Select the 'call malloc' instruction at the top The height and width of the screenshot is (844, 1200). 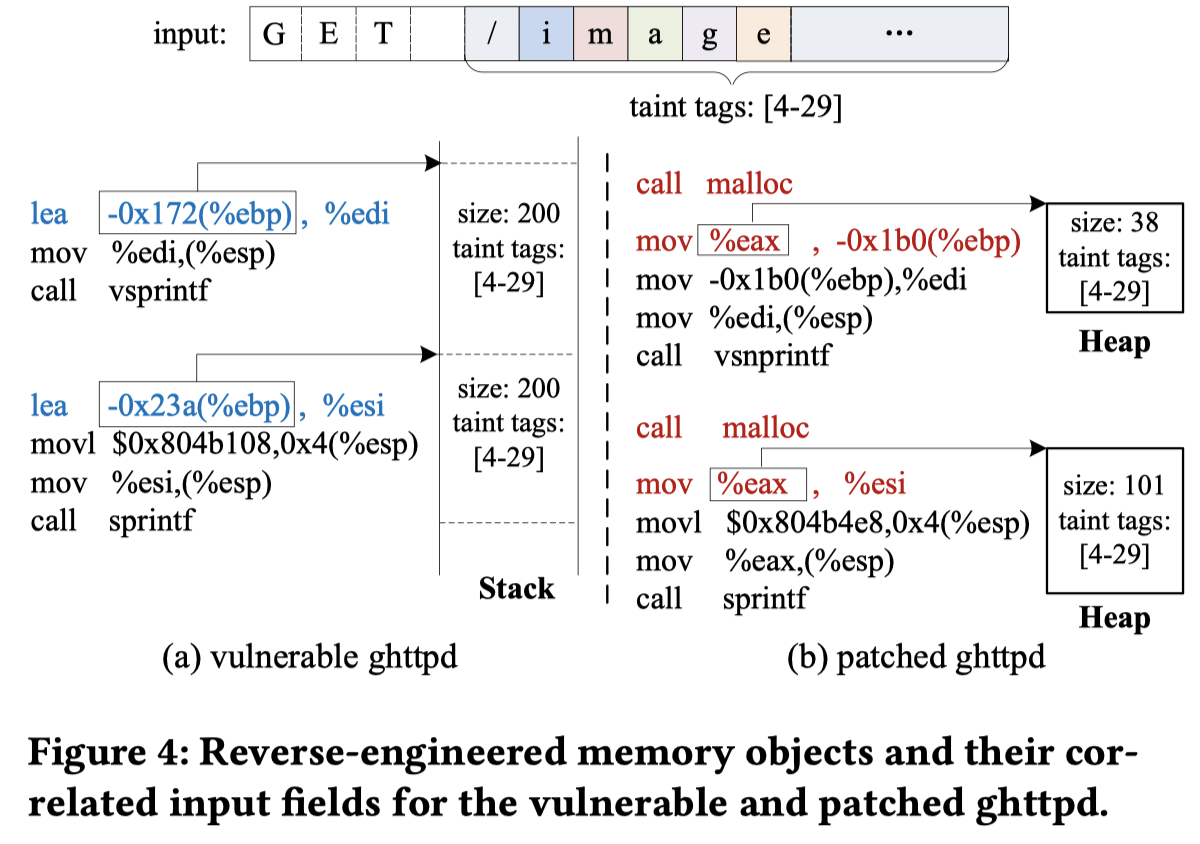715,184
